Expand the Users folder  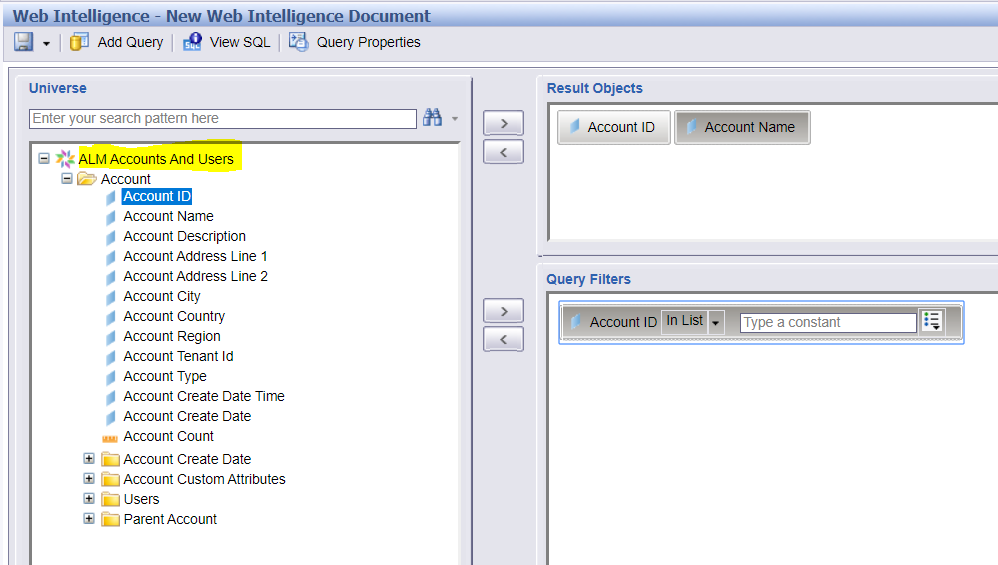(89, 499)
